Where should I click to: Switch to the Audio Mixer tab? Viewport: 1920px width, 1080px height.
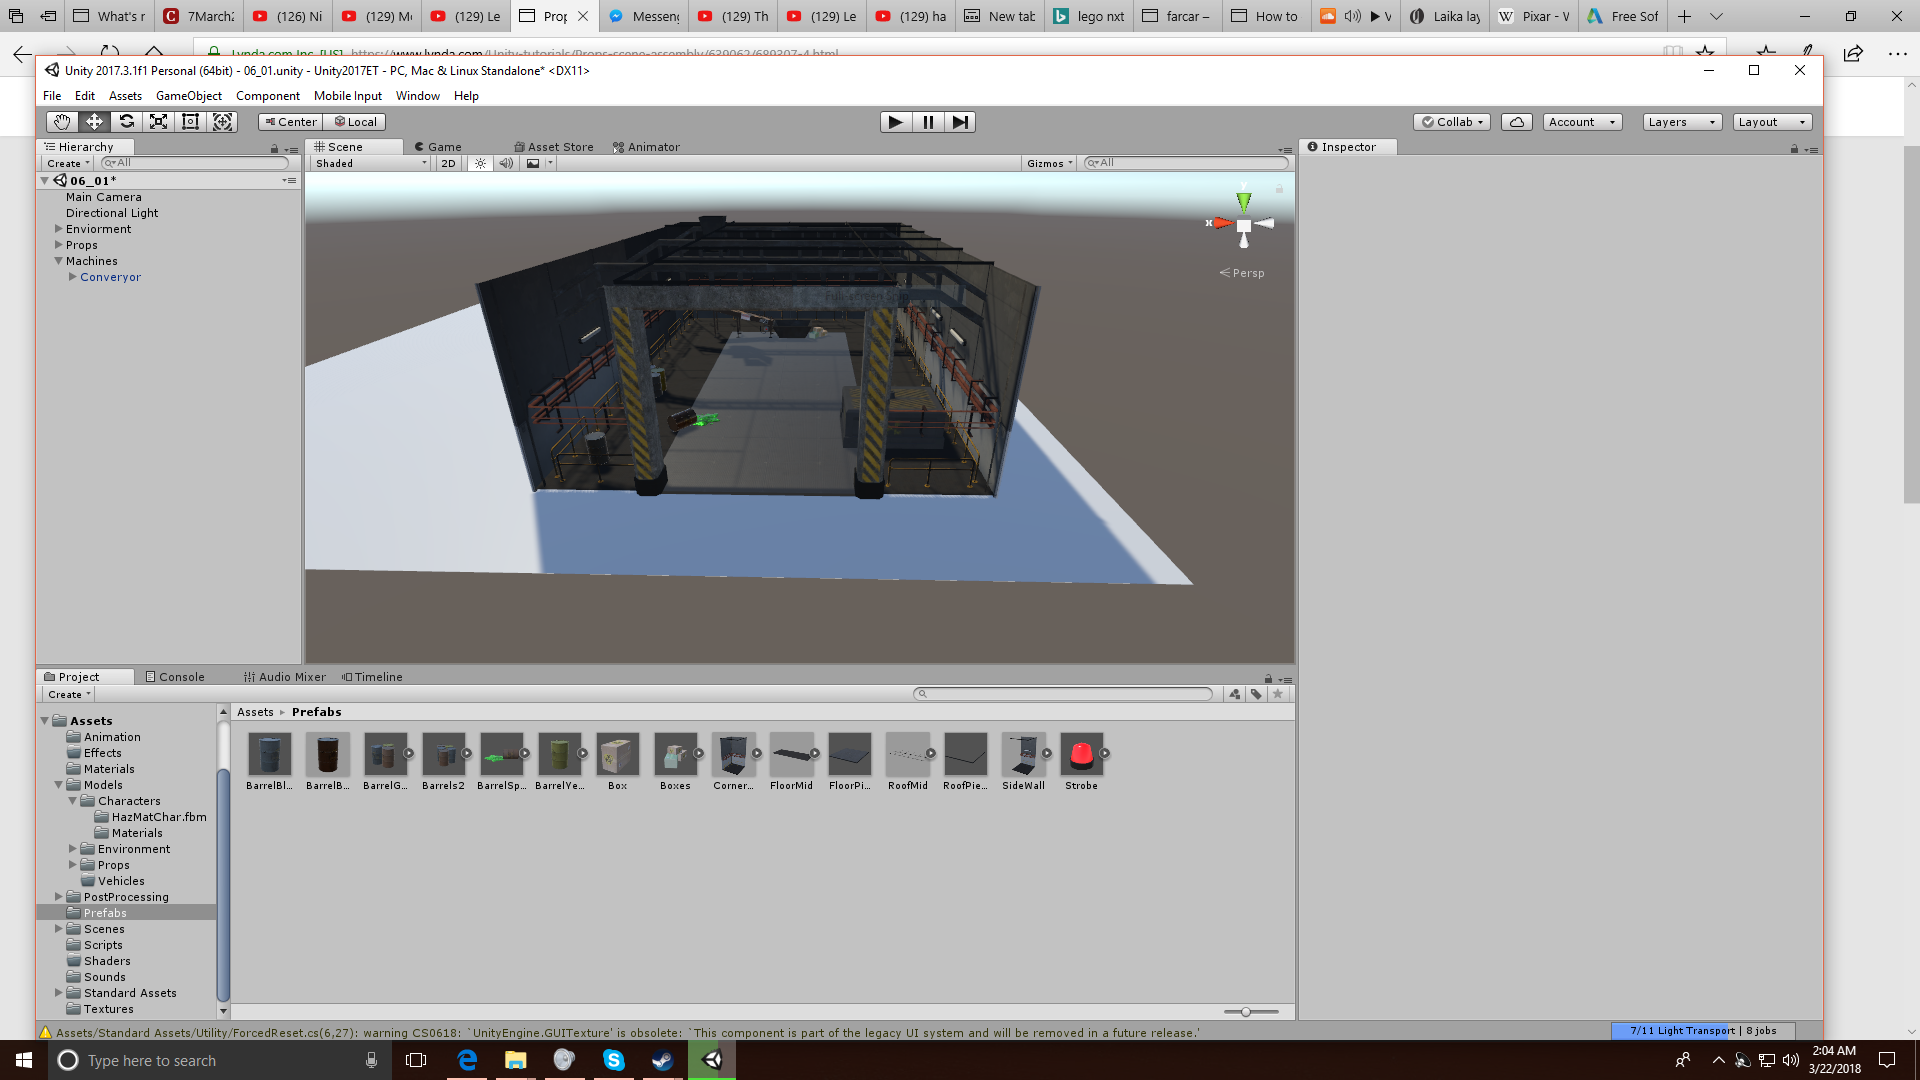point(285,677)
